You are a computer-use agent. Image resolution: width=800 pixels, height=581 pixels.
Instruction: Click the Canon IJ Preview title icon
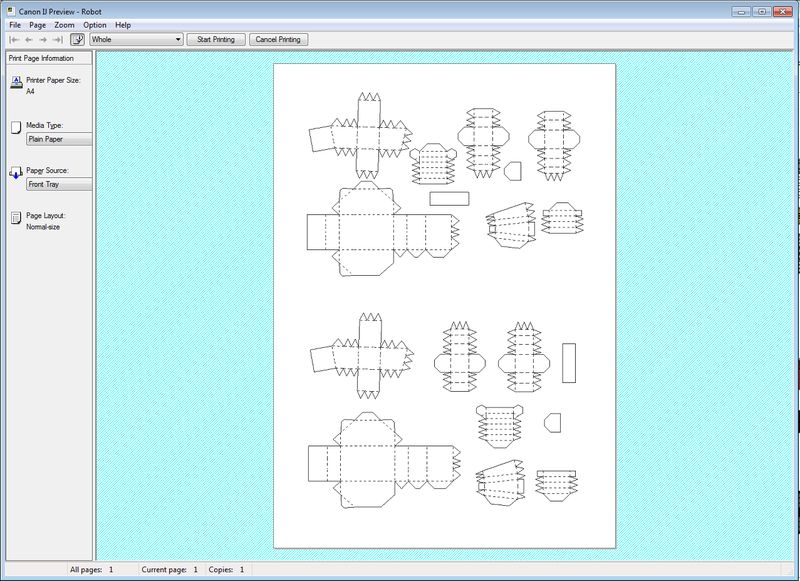11,11
